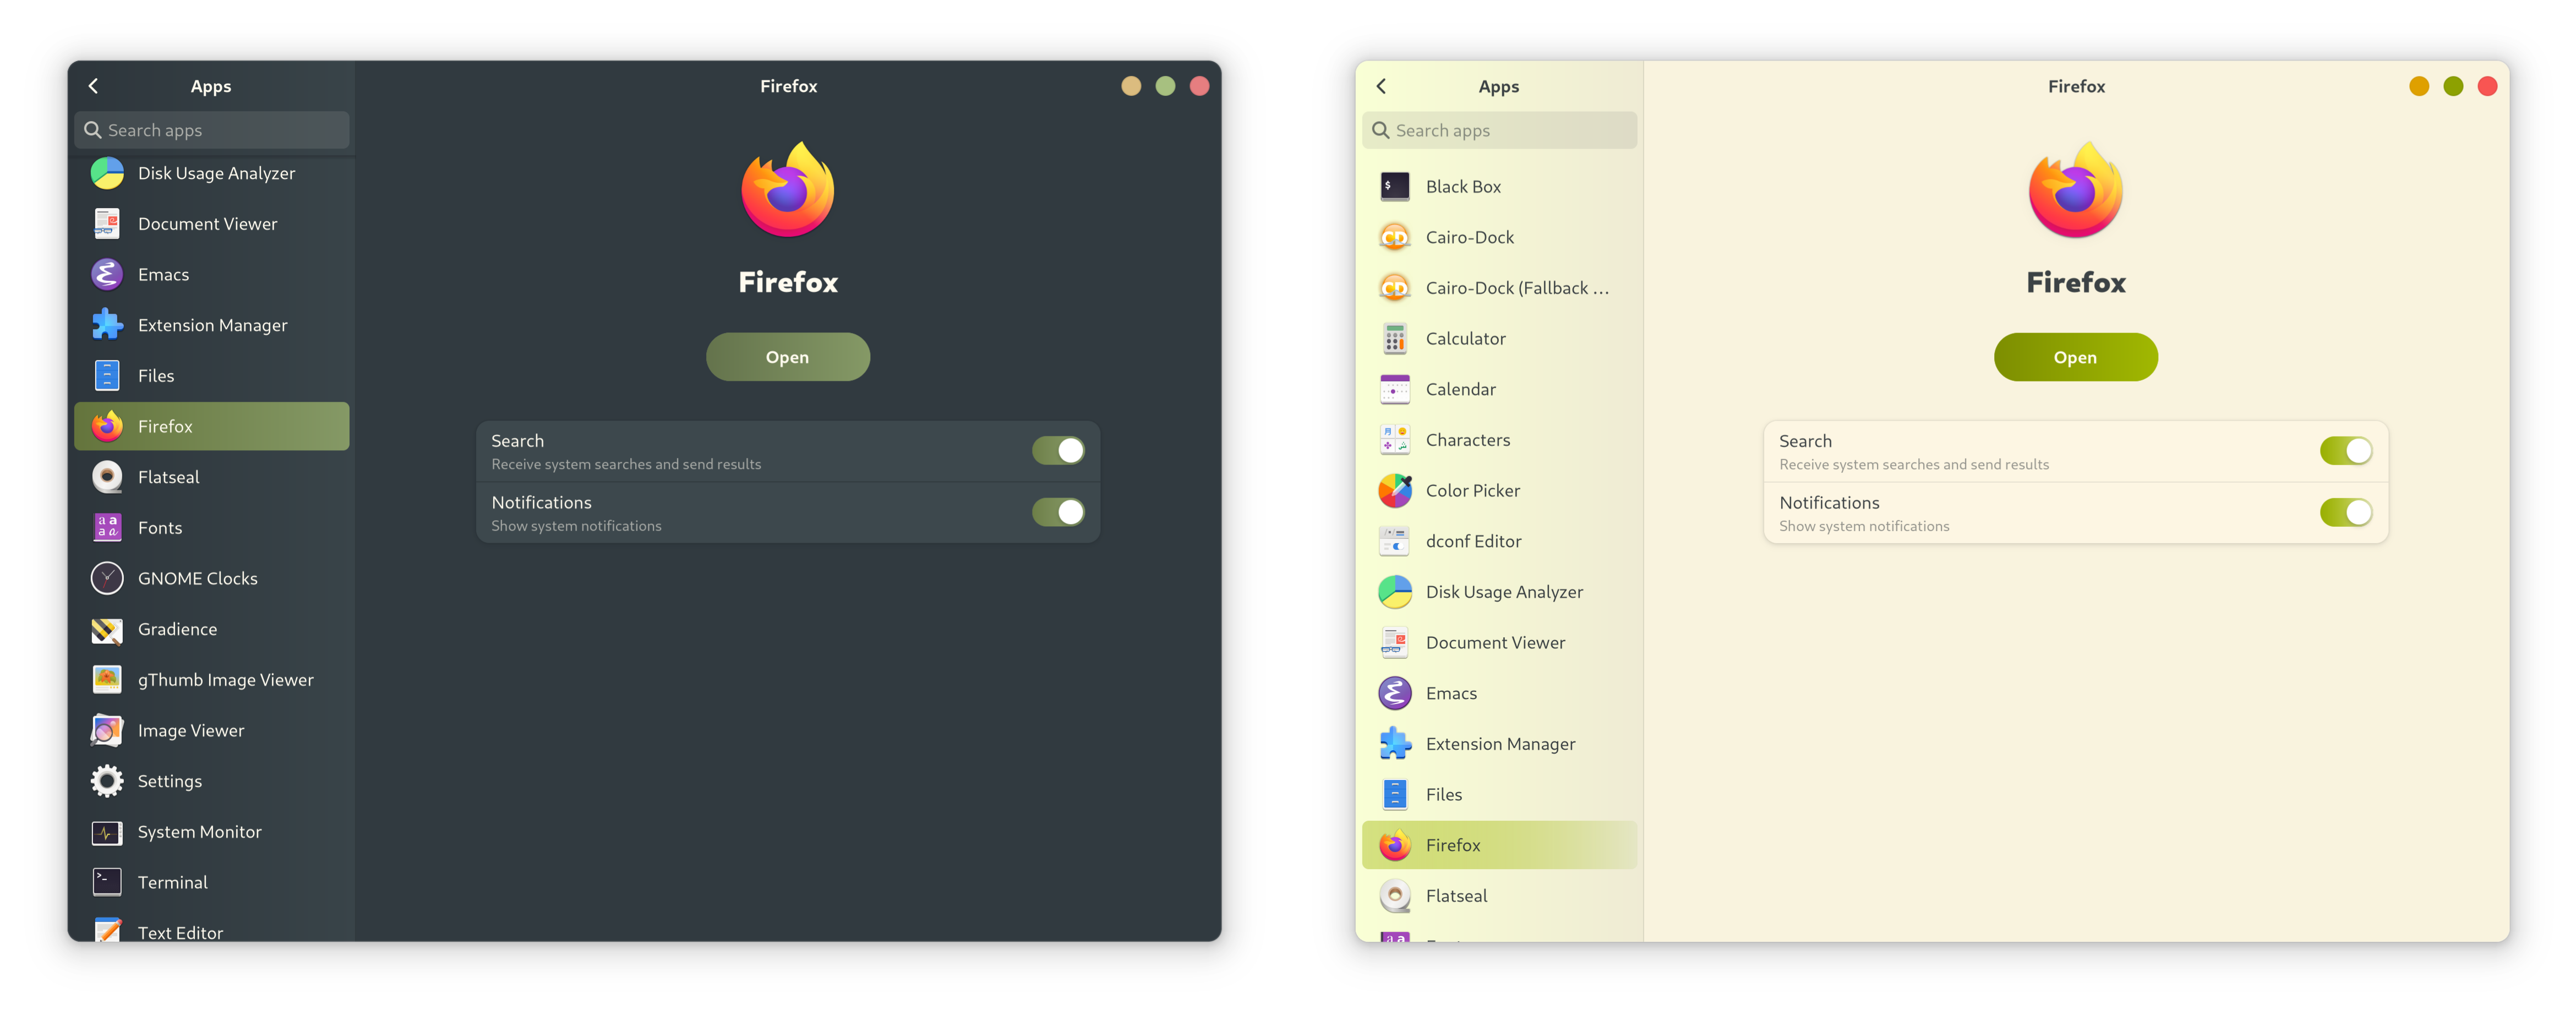2576x1015 pixels.
Task: Select Firefox row in light sidebar
Action: point(1500,845)
